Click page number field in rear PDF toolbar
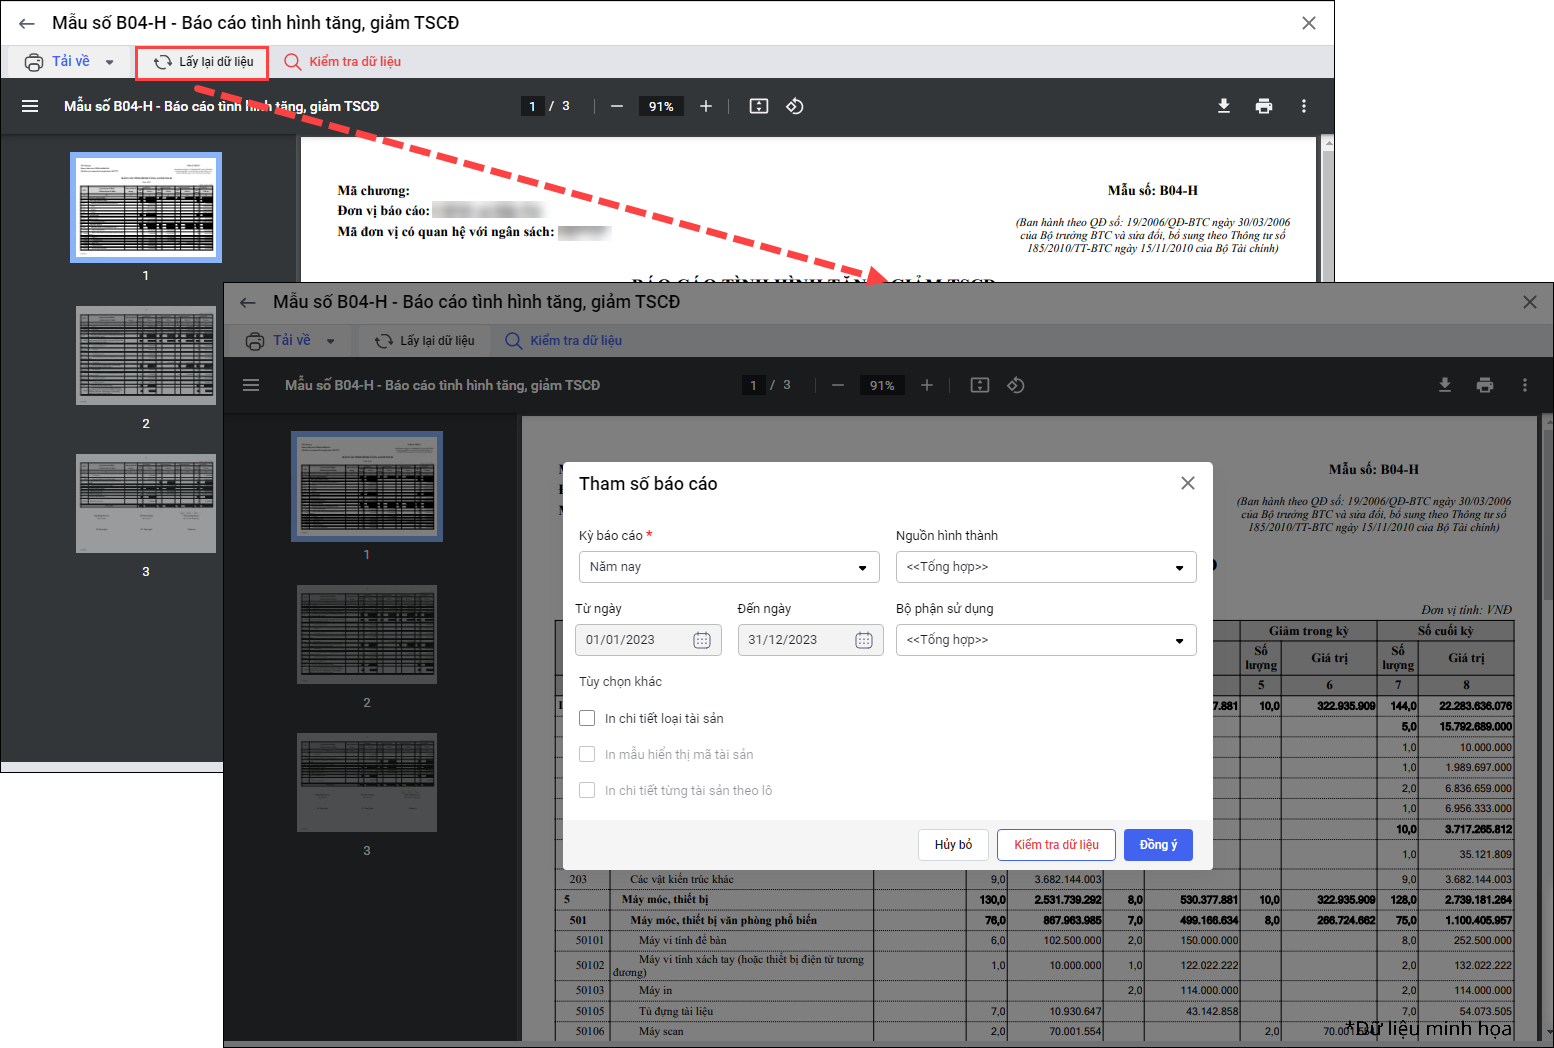 click(x=532, y=106)
